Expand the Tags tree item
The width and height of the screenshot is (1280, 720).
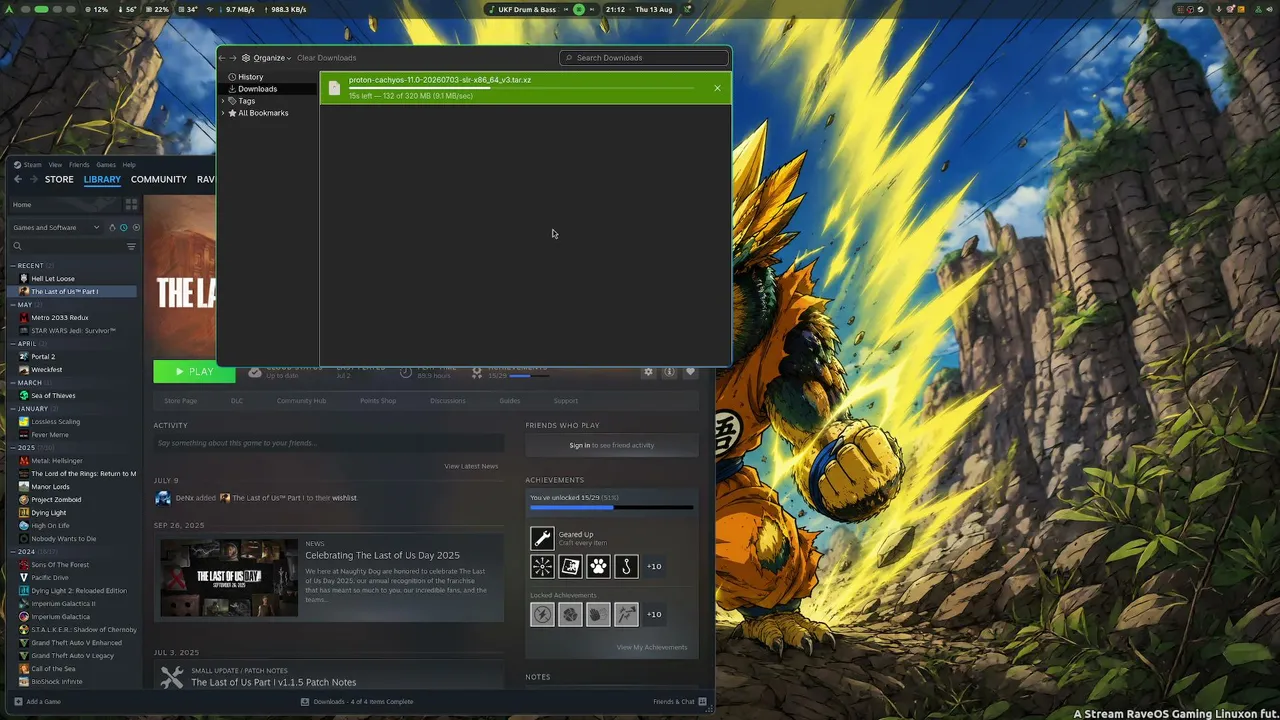(x=223, y=101)
